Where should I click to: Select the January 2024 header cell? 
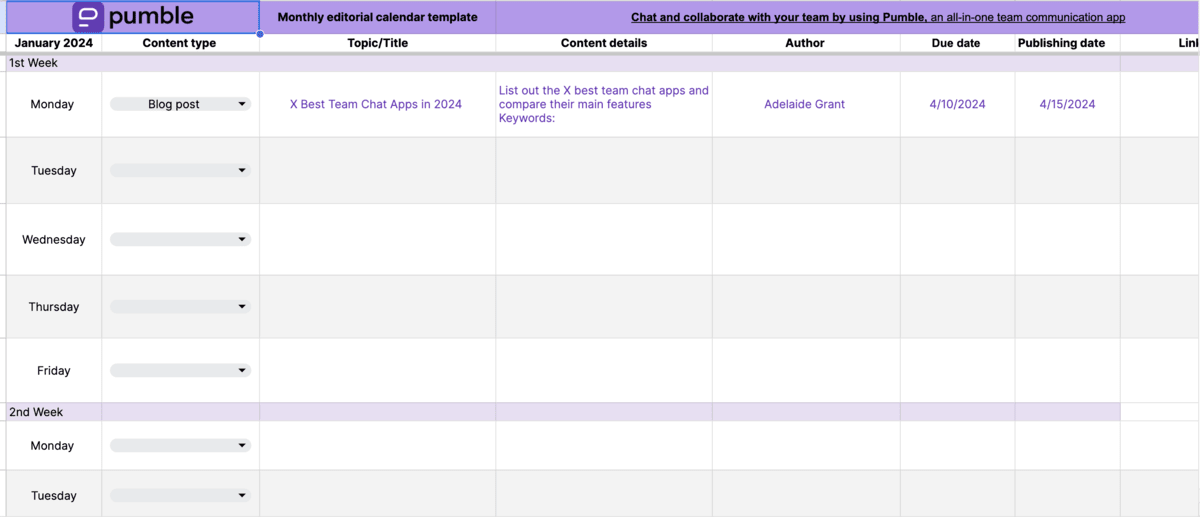[x=54, y=43]
